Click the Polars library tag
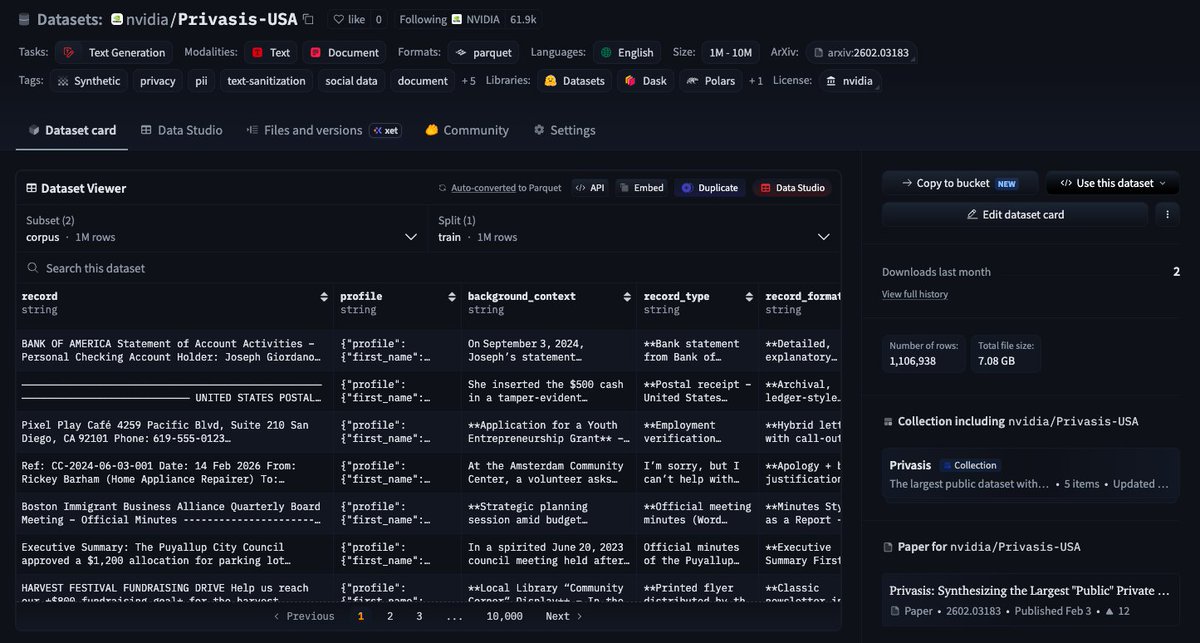This screenshot has height=643, width=1200. 711,81
